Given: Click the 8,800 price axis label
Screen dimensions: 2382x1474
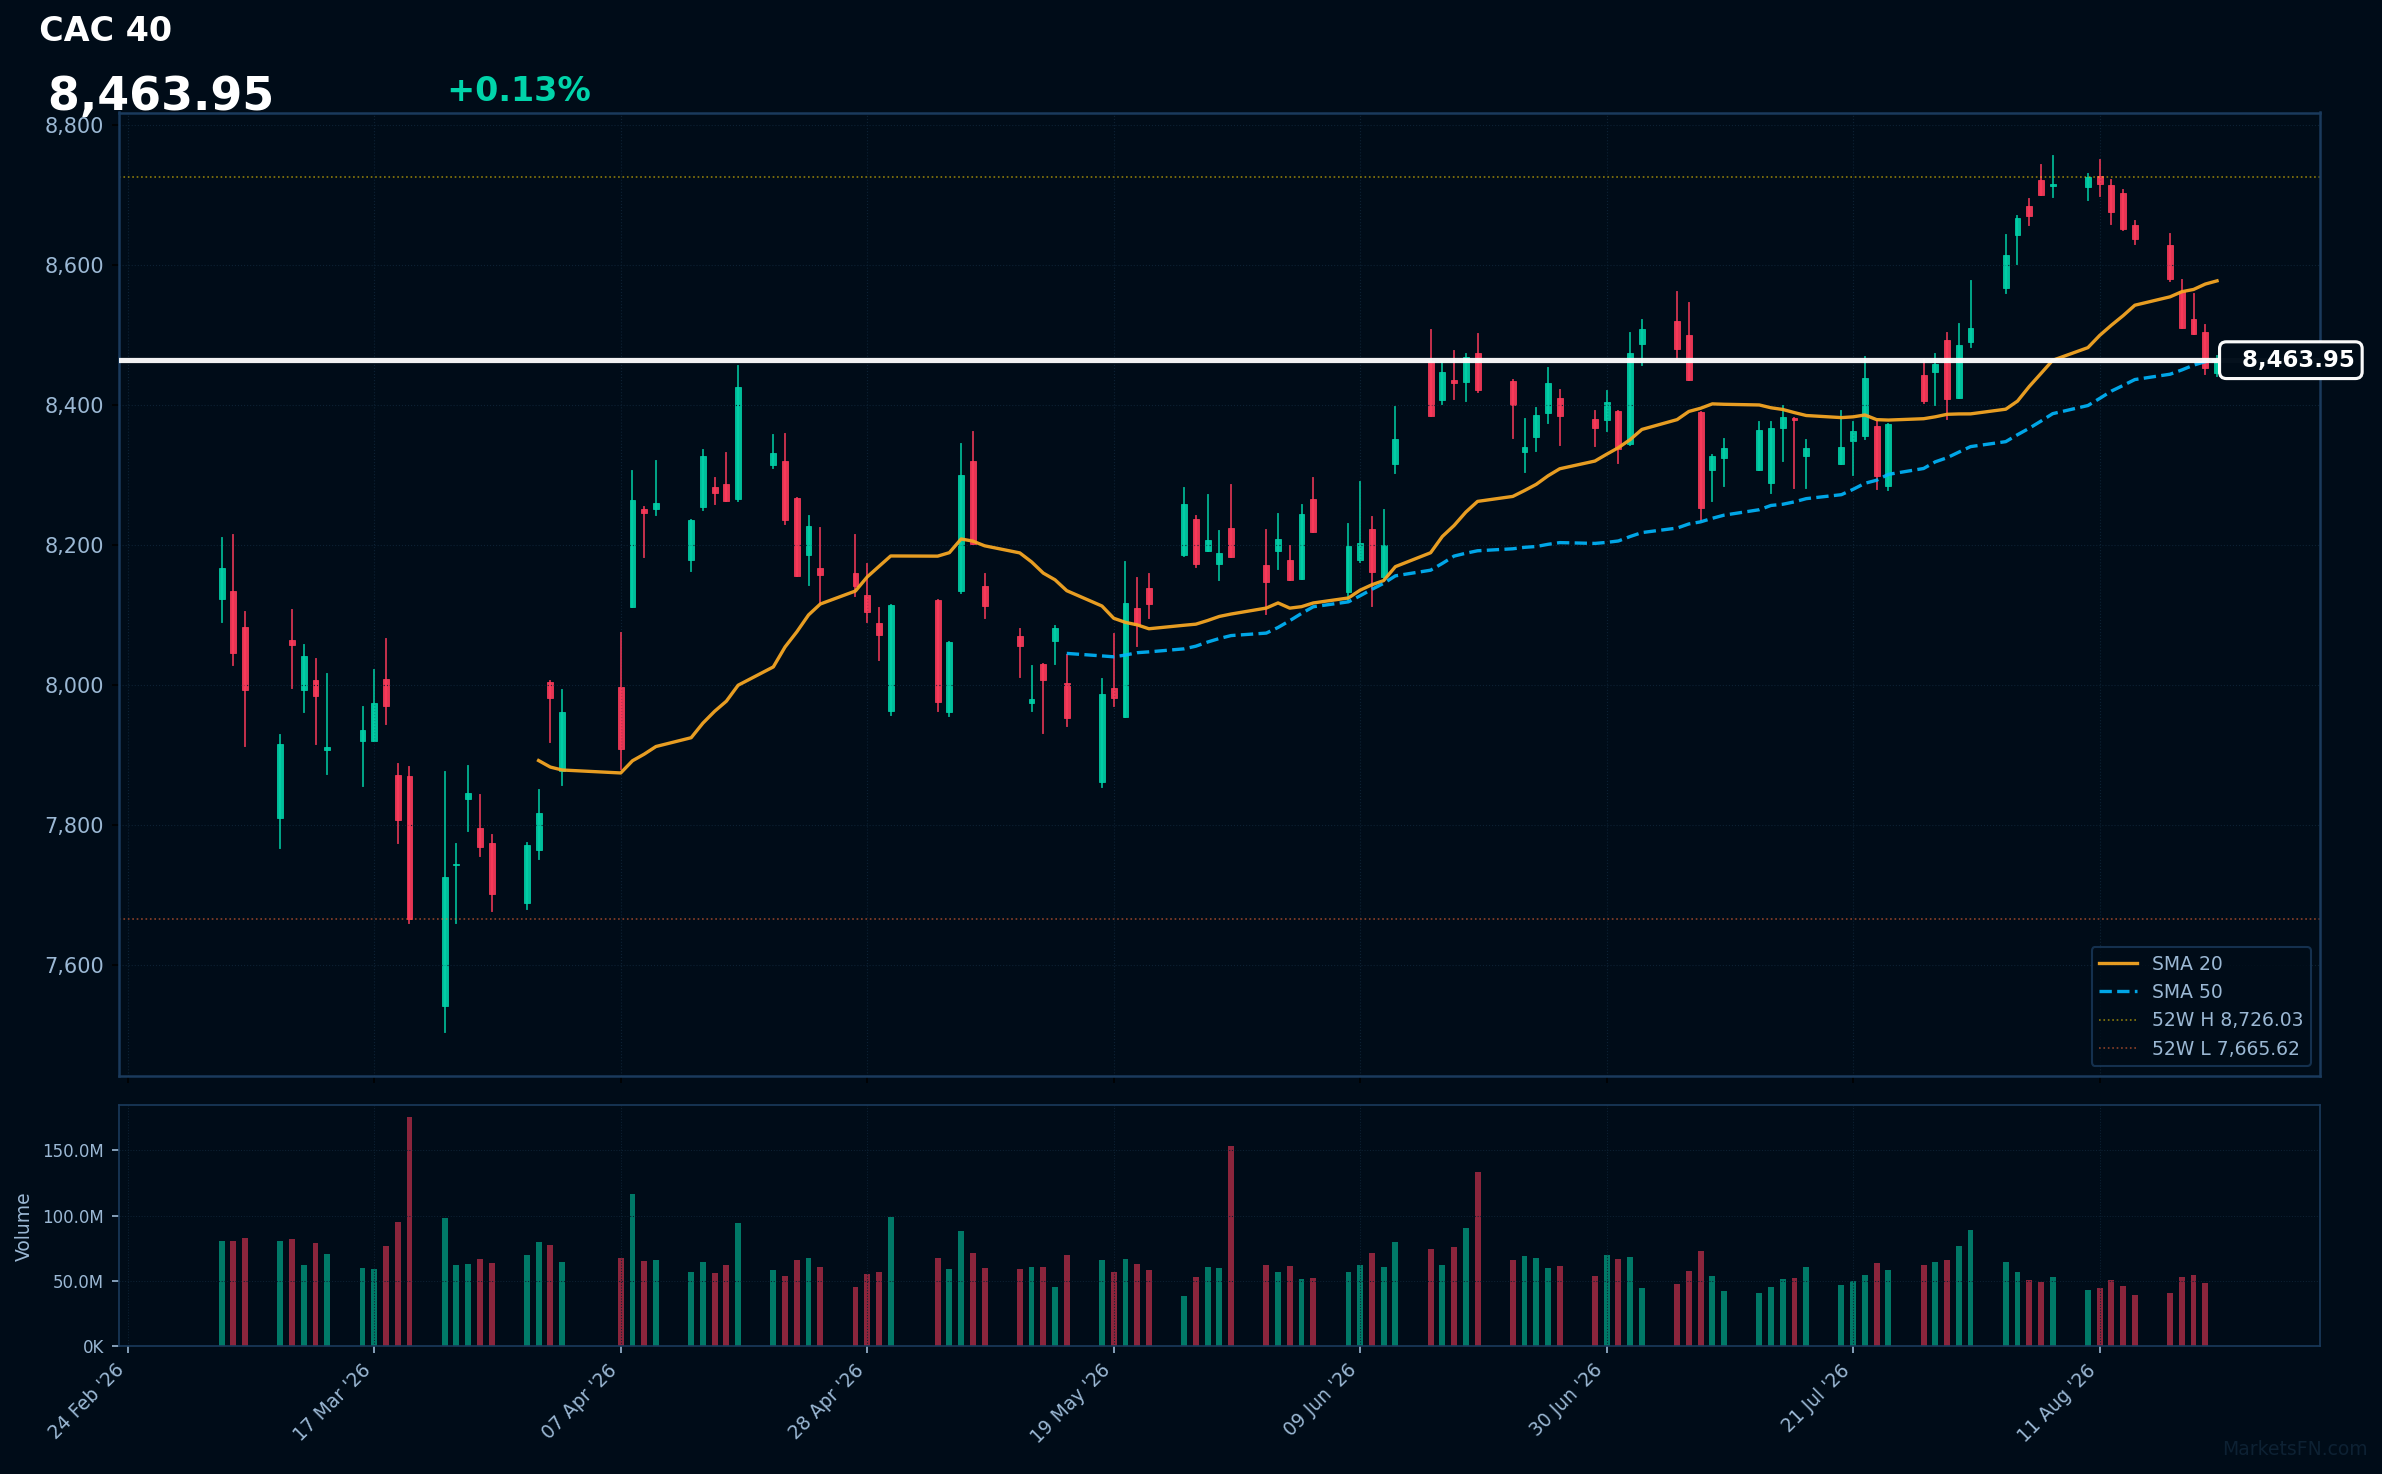Looking at the screenshot, I should pyautogui.click(x=74, y=126).
